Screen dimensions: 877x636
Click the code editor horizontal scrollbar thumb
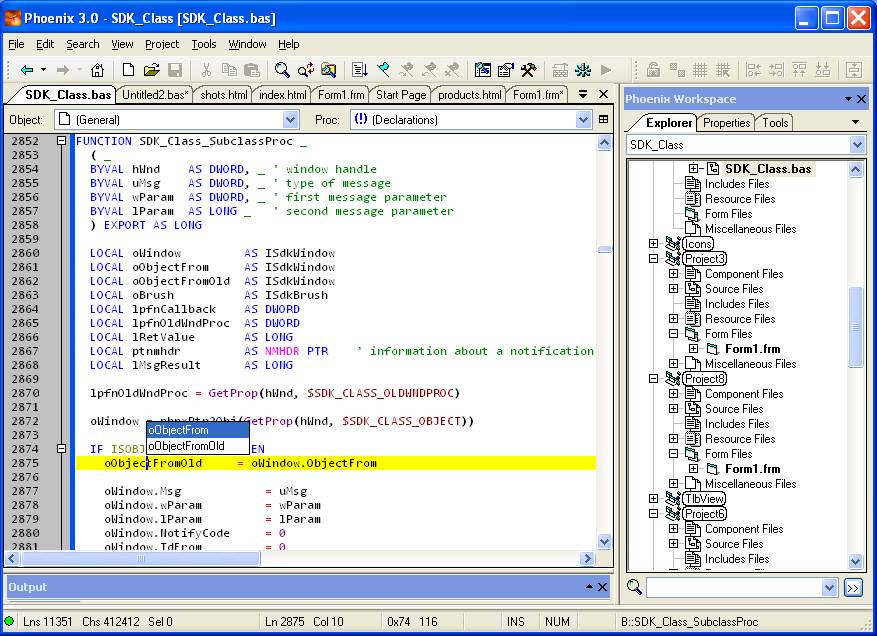pyautogui.click(x=140, y=558)
